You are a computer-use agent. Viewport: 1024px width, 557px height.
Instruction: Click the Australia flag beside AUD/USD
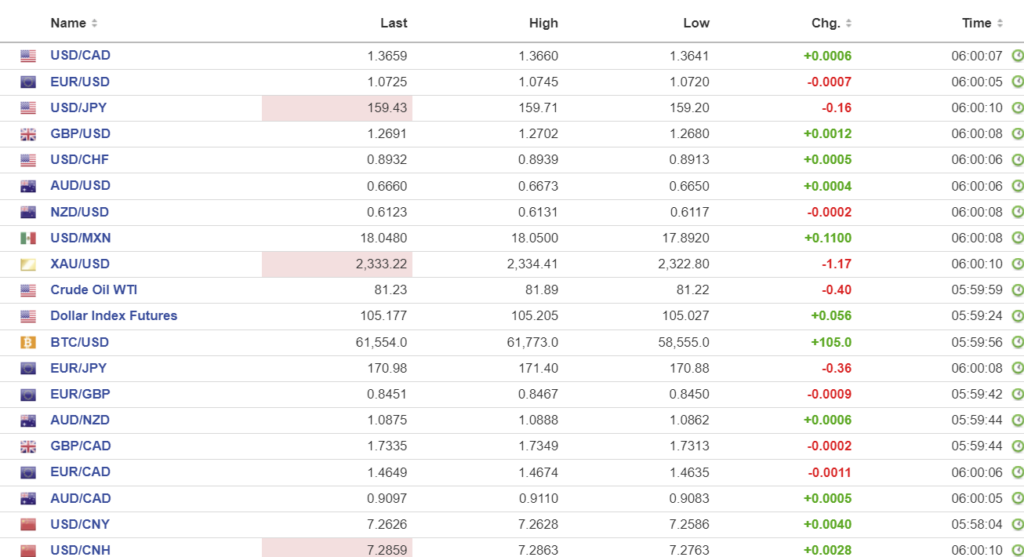coord(28,186)
